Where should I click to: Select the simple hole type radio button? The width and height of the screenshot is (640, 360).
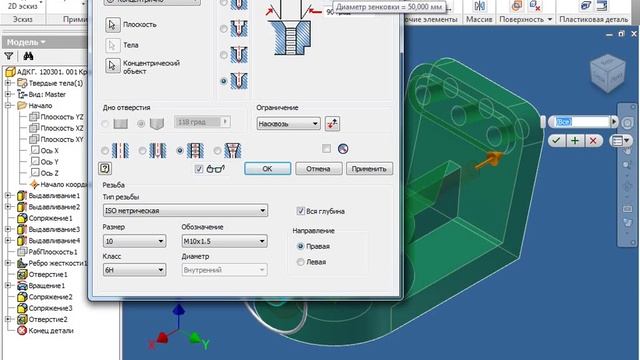click(x=105, y=151)
